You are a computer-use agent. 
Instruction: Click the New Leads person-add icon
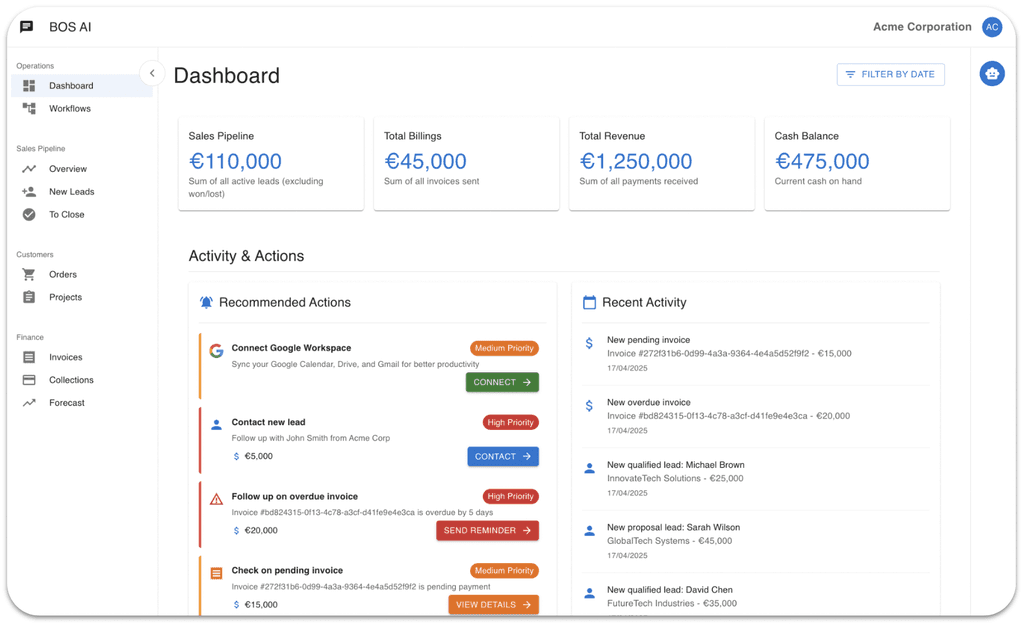pyautogui.click(x=29, y=191)
